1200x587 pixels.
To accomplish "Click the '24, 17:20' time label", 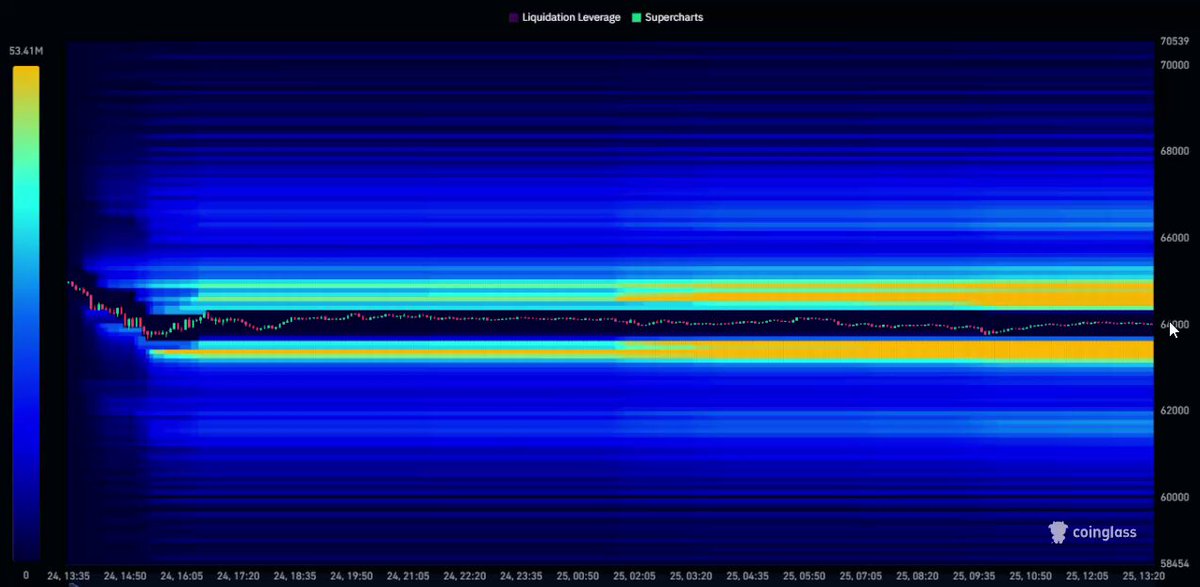I will [x=239, y=576].
